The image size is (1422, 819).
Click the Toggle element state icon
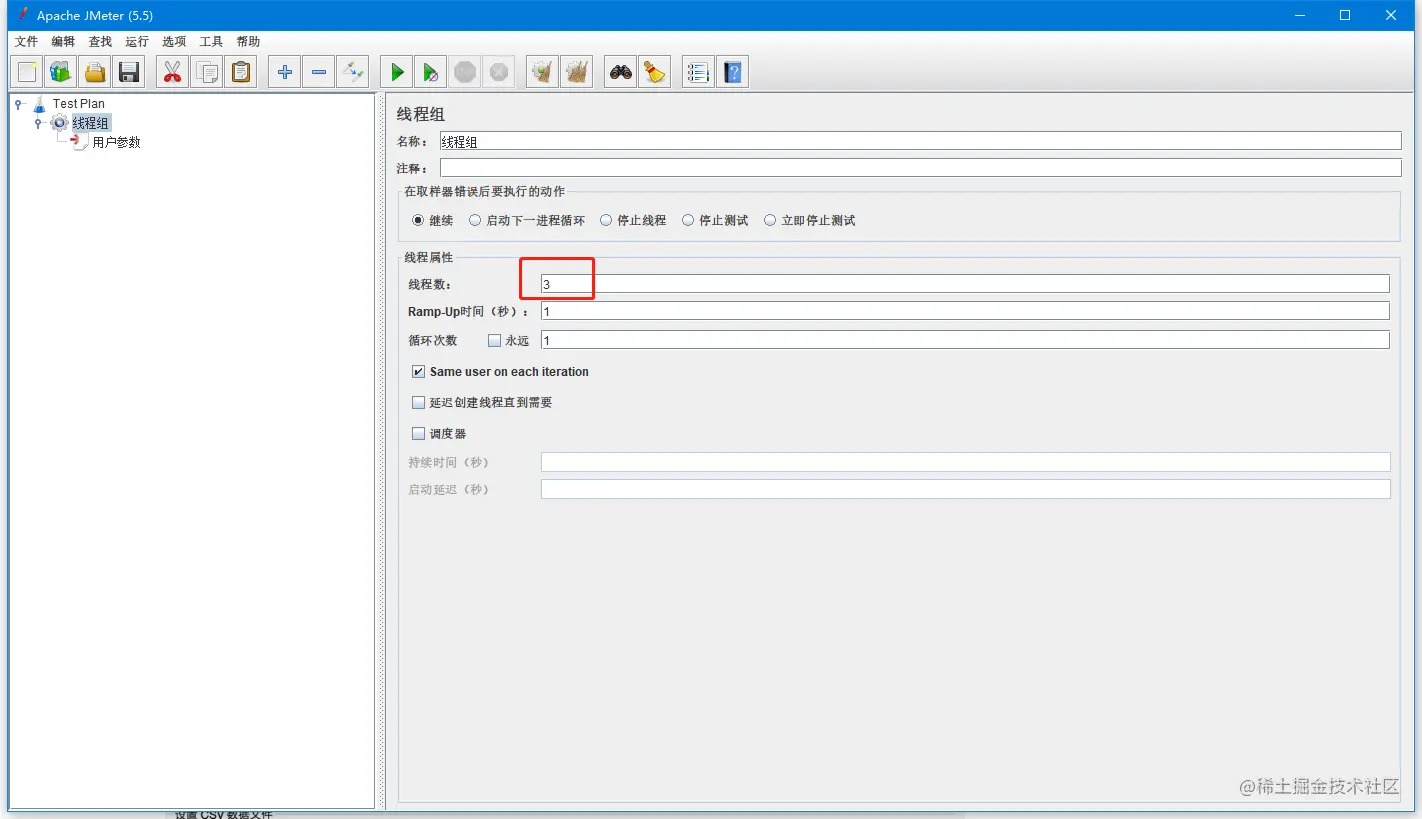[352, 72]
